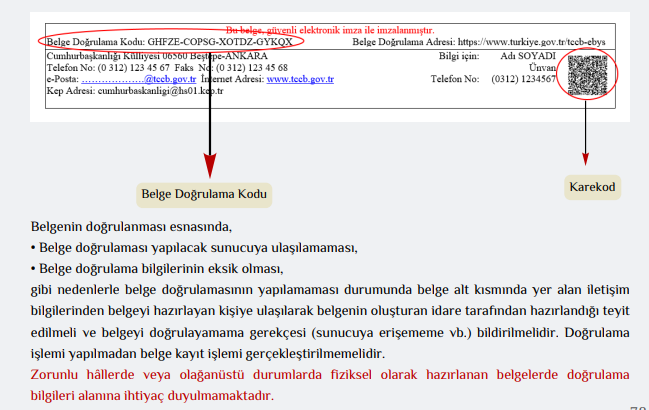This screenshot has height=410, width=649.
Task: Click the red line 'bilgileri alanına ihtiyaç duyulmamaktadır.'
Action: tap(152, 396)
